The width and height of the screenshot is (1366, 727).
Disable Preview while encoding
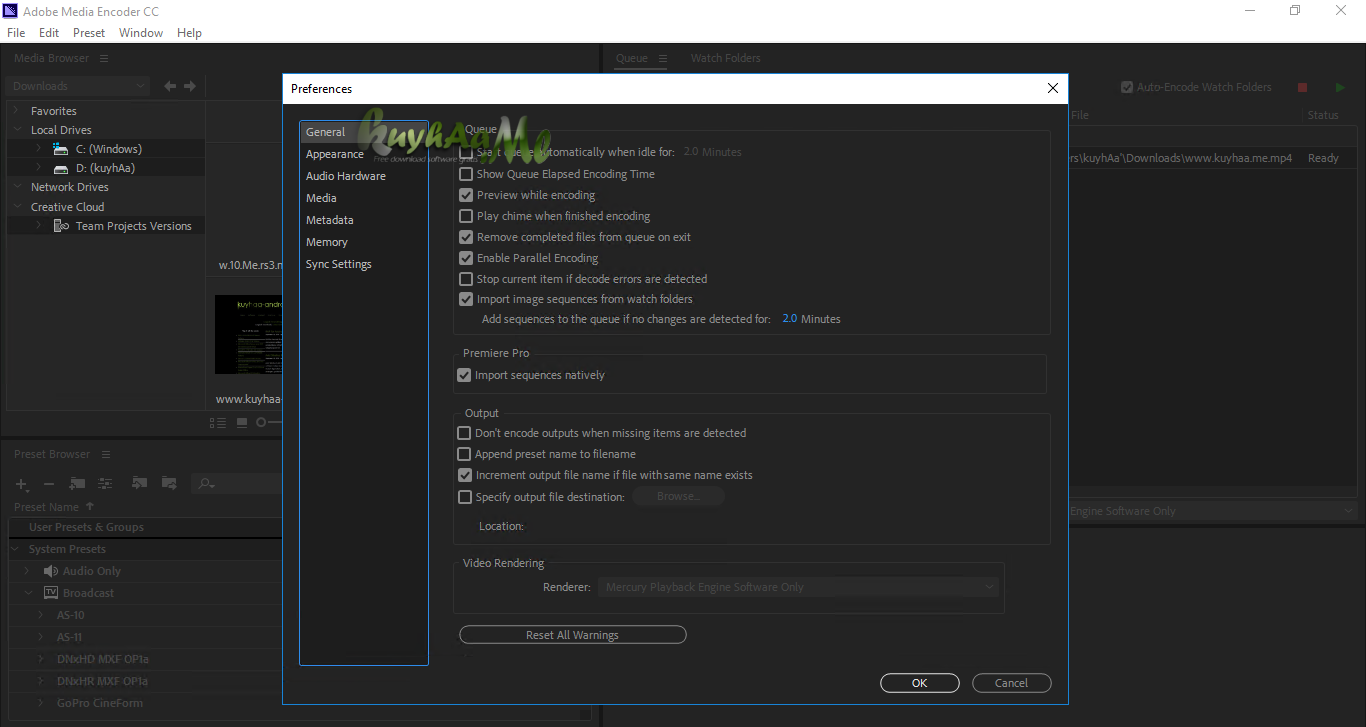point(465,195)
